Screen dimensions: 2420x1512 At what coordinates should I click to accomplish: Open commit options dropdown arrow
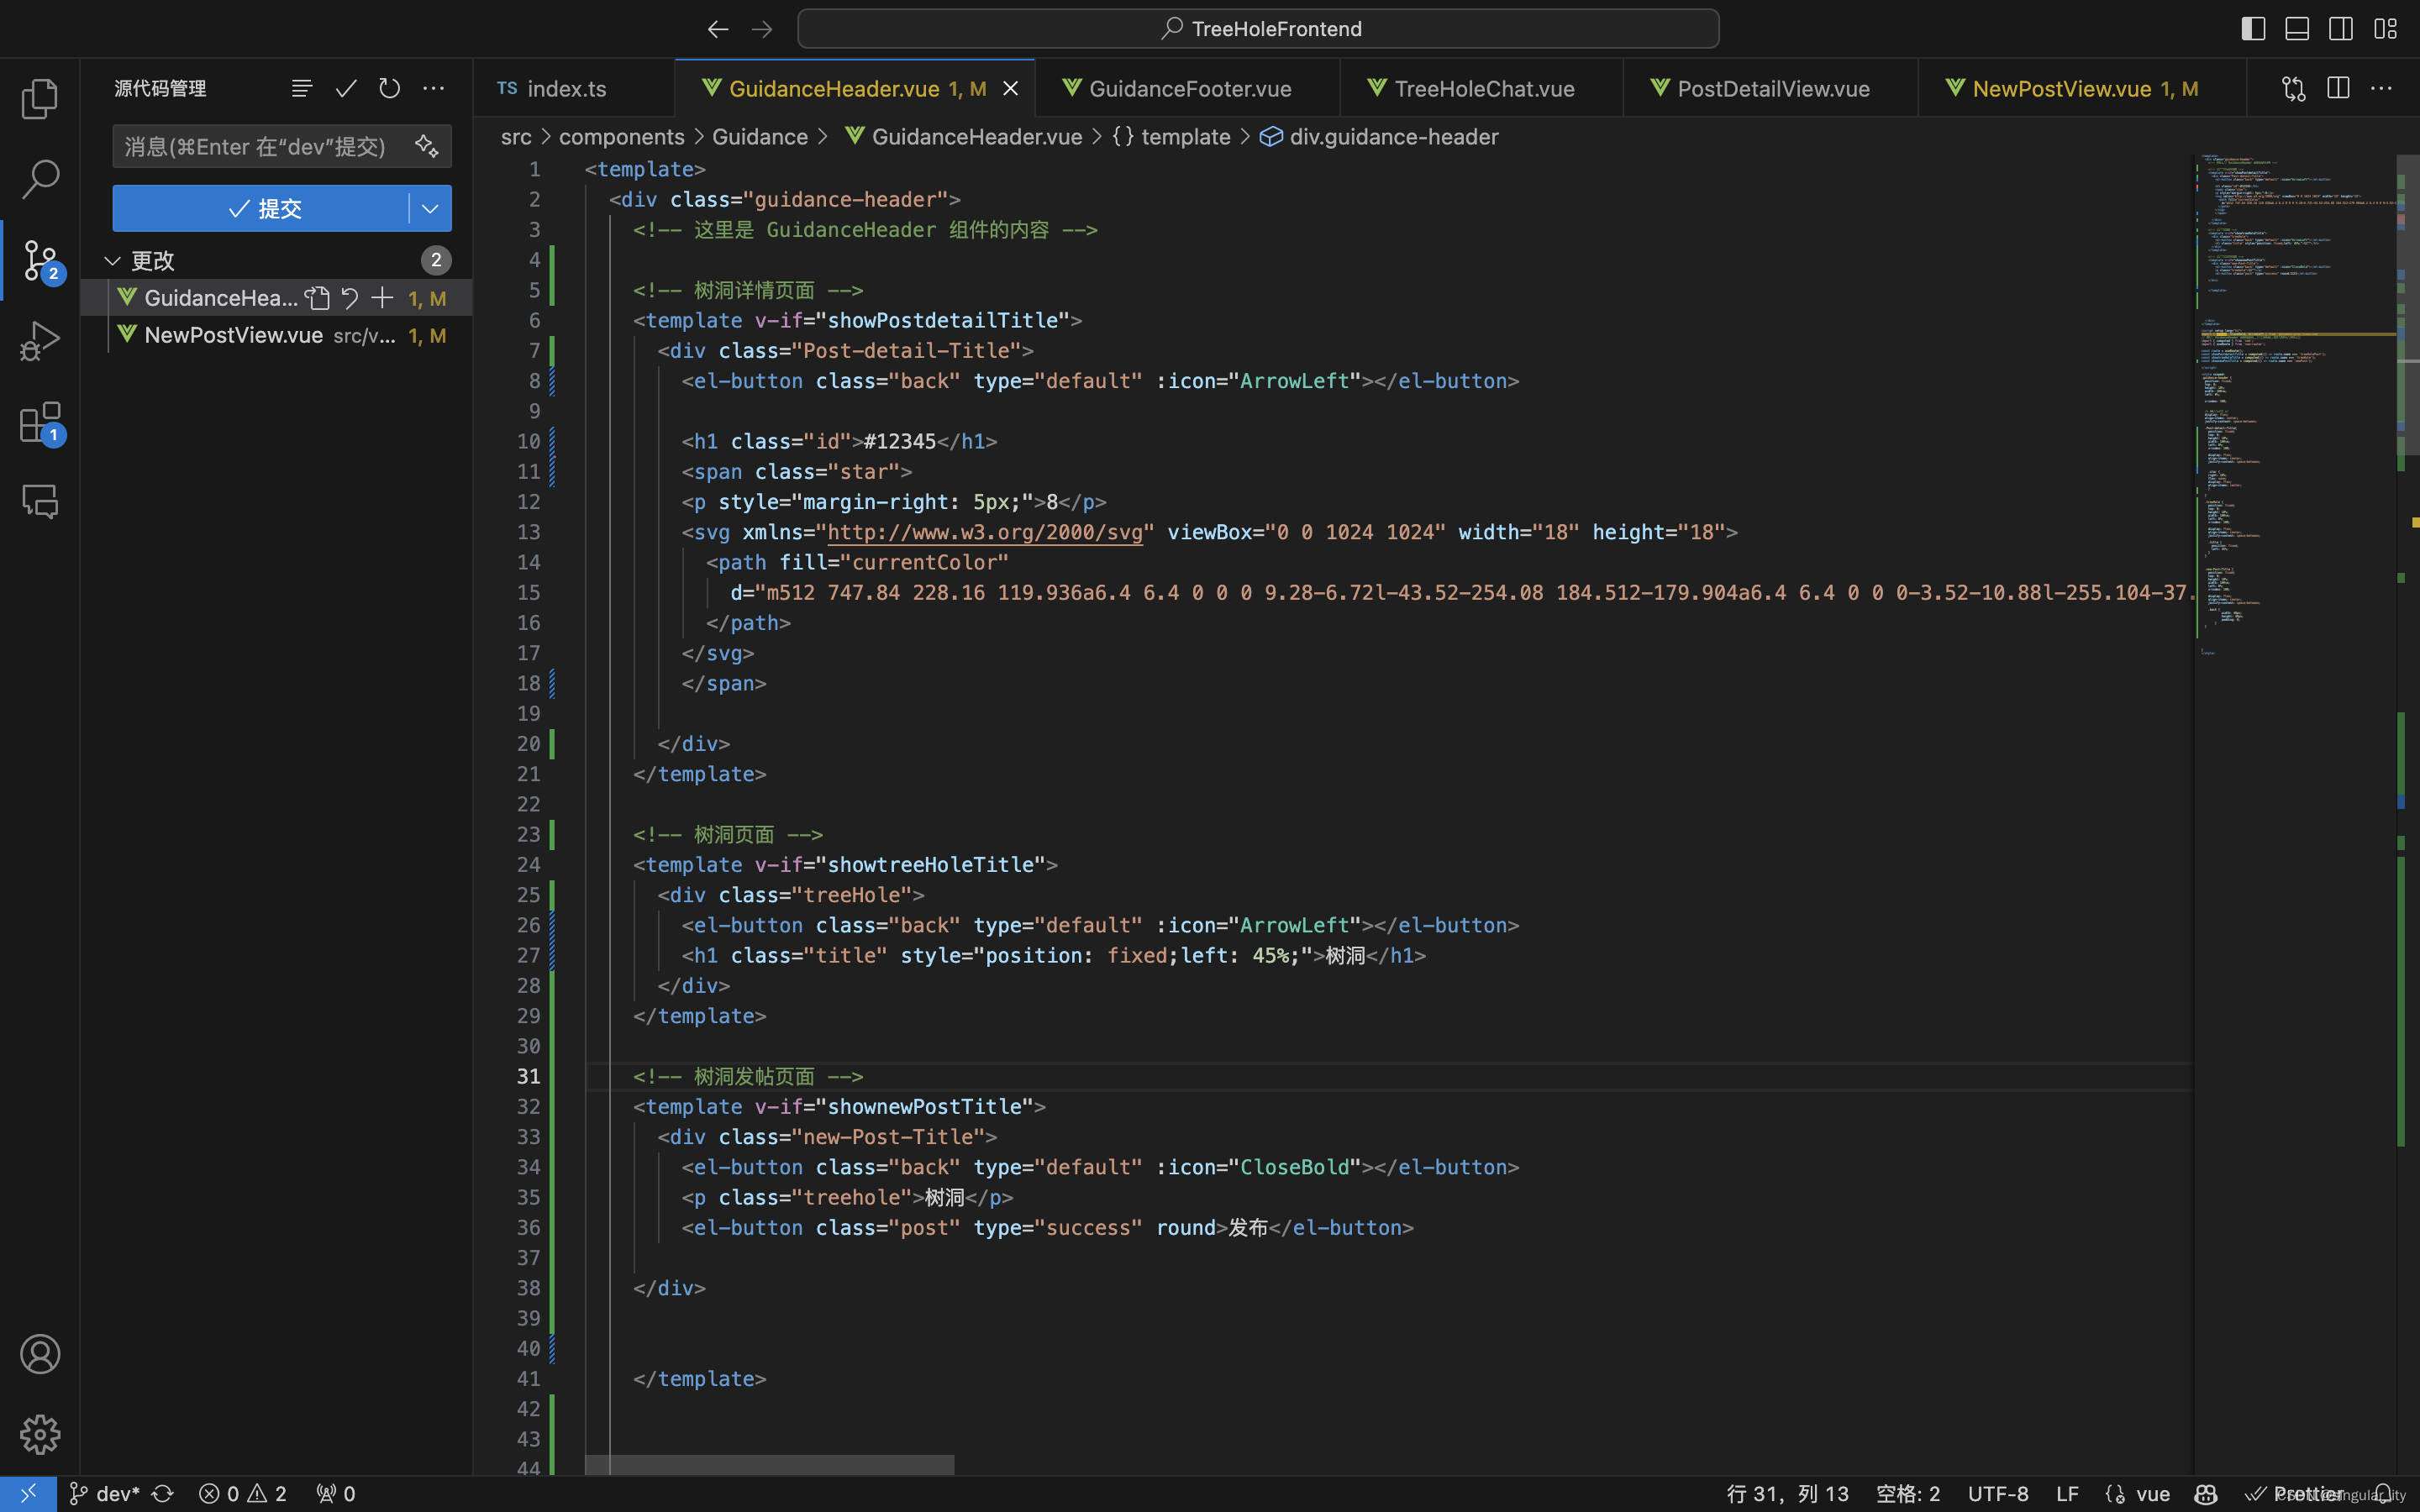coord(430,208)
